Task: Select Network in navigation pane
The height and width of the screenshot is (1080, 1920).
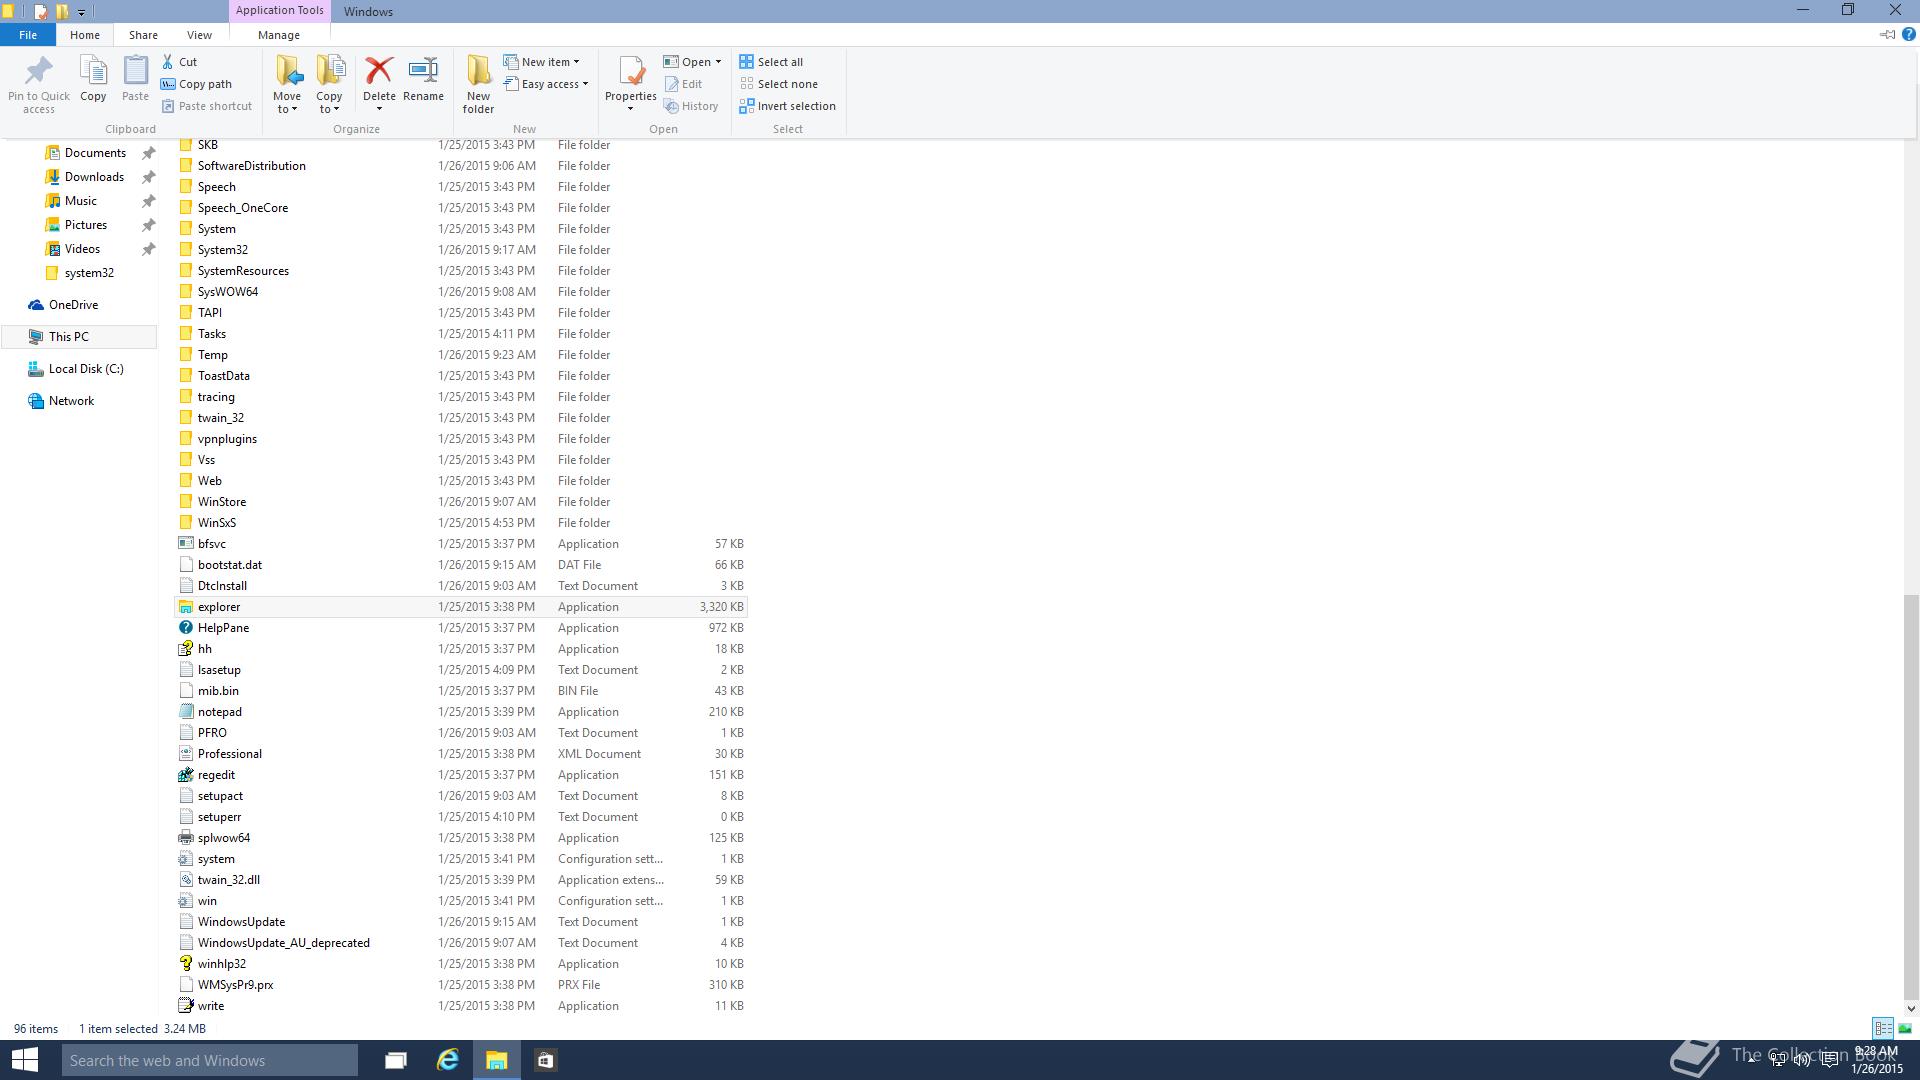Action: pyautogui.click(x=71, y=401)
